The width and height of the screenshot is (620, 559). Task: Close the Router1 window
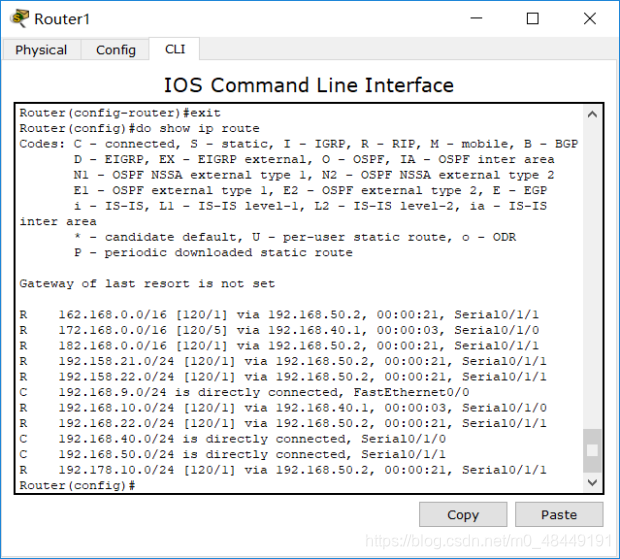(x=590, y=18)
